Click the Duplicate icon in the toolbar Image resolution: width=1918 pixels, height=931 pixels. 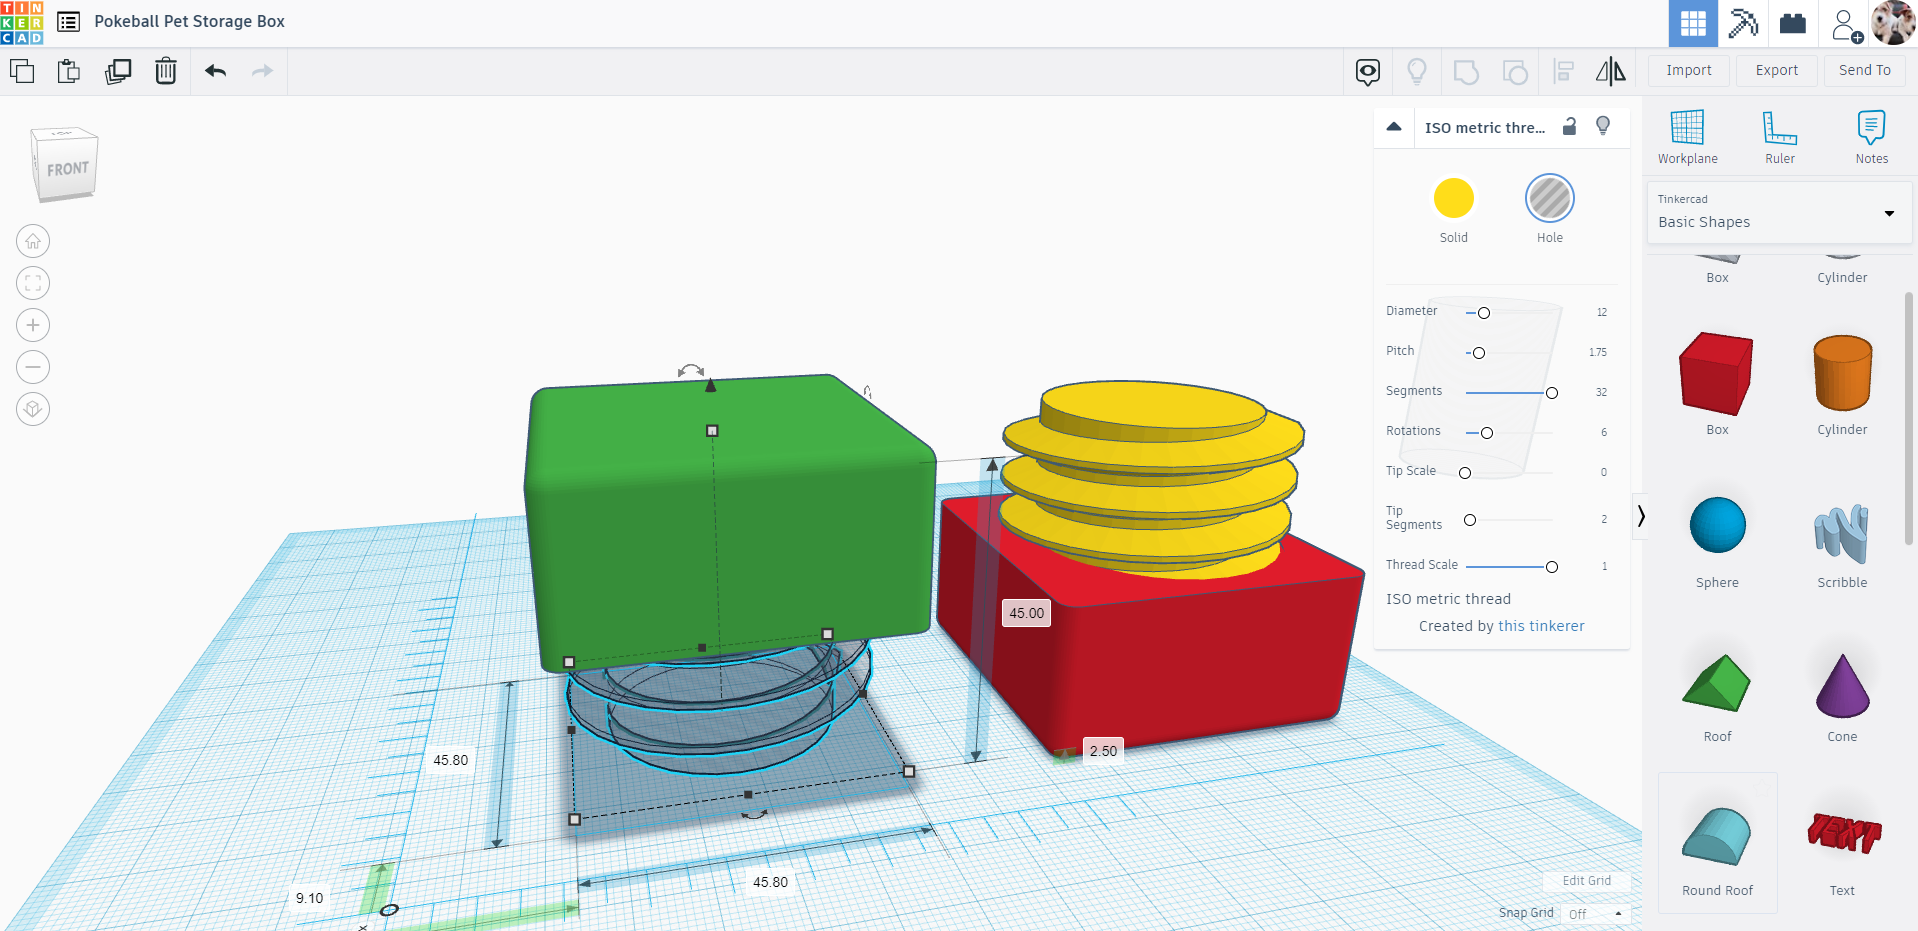(x=118, y=71)
